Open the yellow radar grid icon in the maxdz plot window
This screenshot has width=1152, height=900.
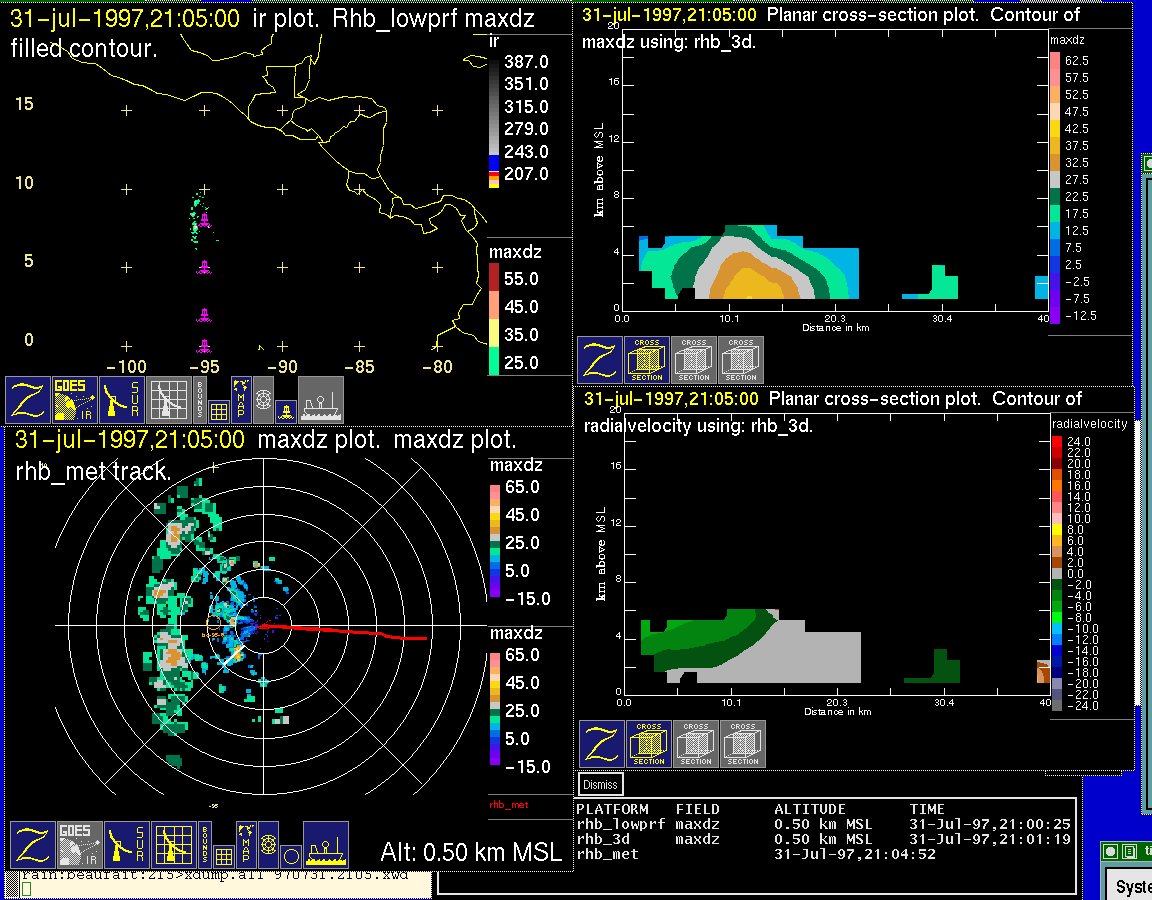172,845
